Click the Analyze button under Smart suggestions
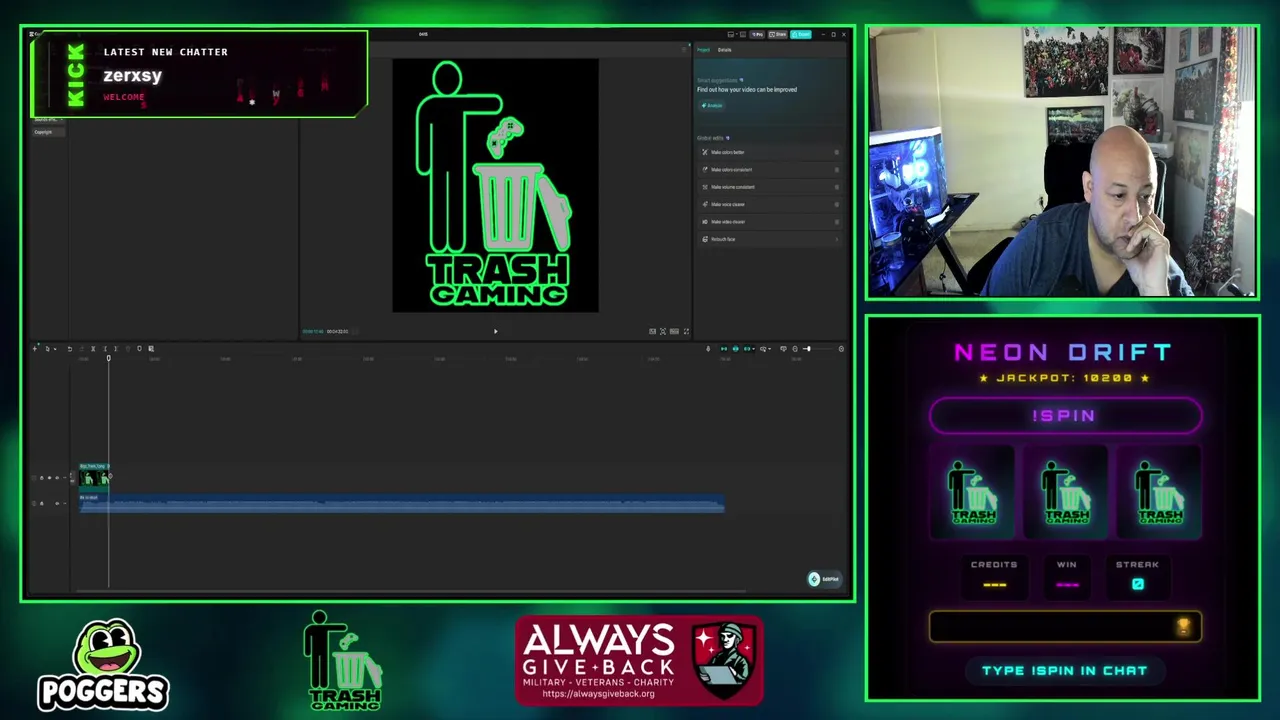The width and height of the screenshot is (1280, 720). (712, 105)
